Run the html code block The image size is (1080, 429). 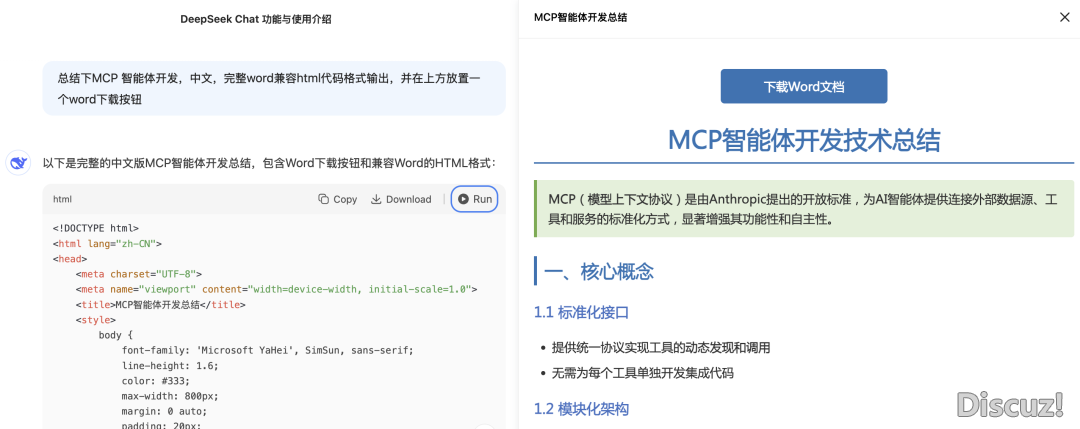(x=475, y=199)
